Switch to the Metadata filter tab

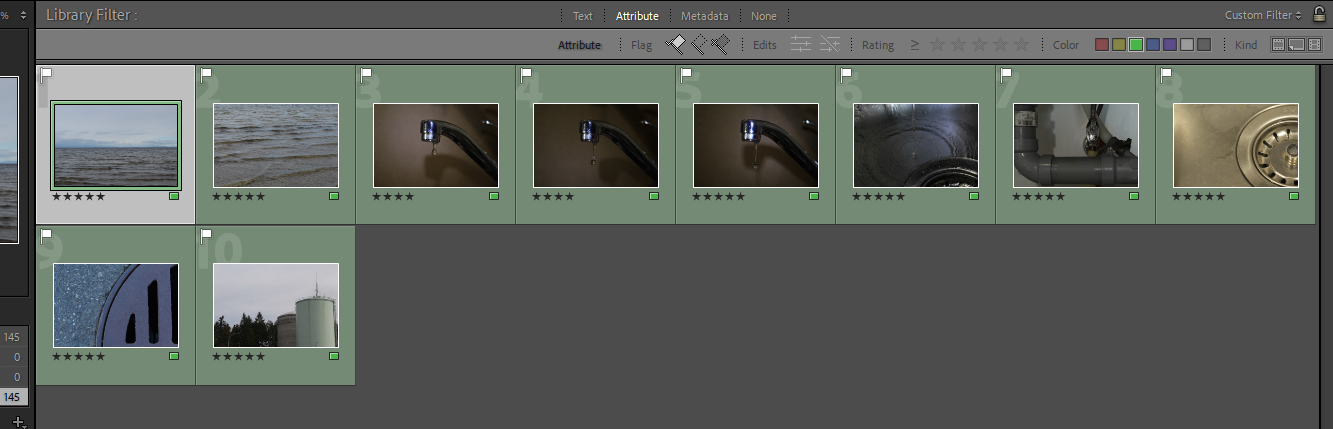tap(704, 16)
